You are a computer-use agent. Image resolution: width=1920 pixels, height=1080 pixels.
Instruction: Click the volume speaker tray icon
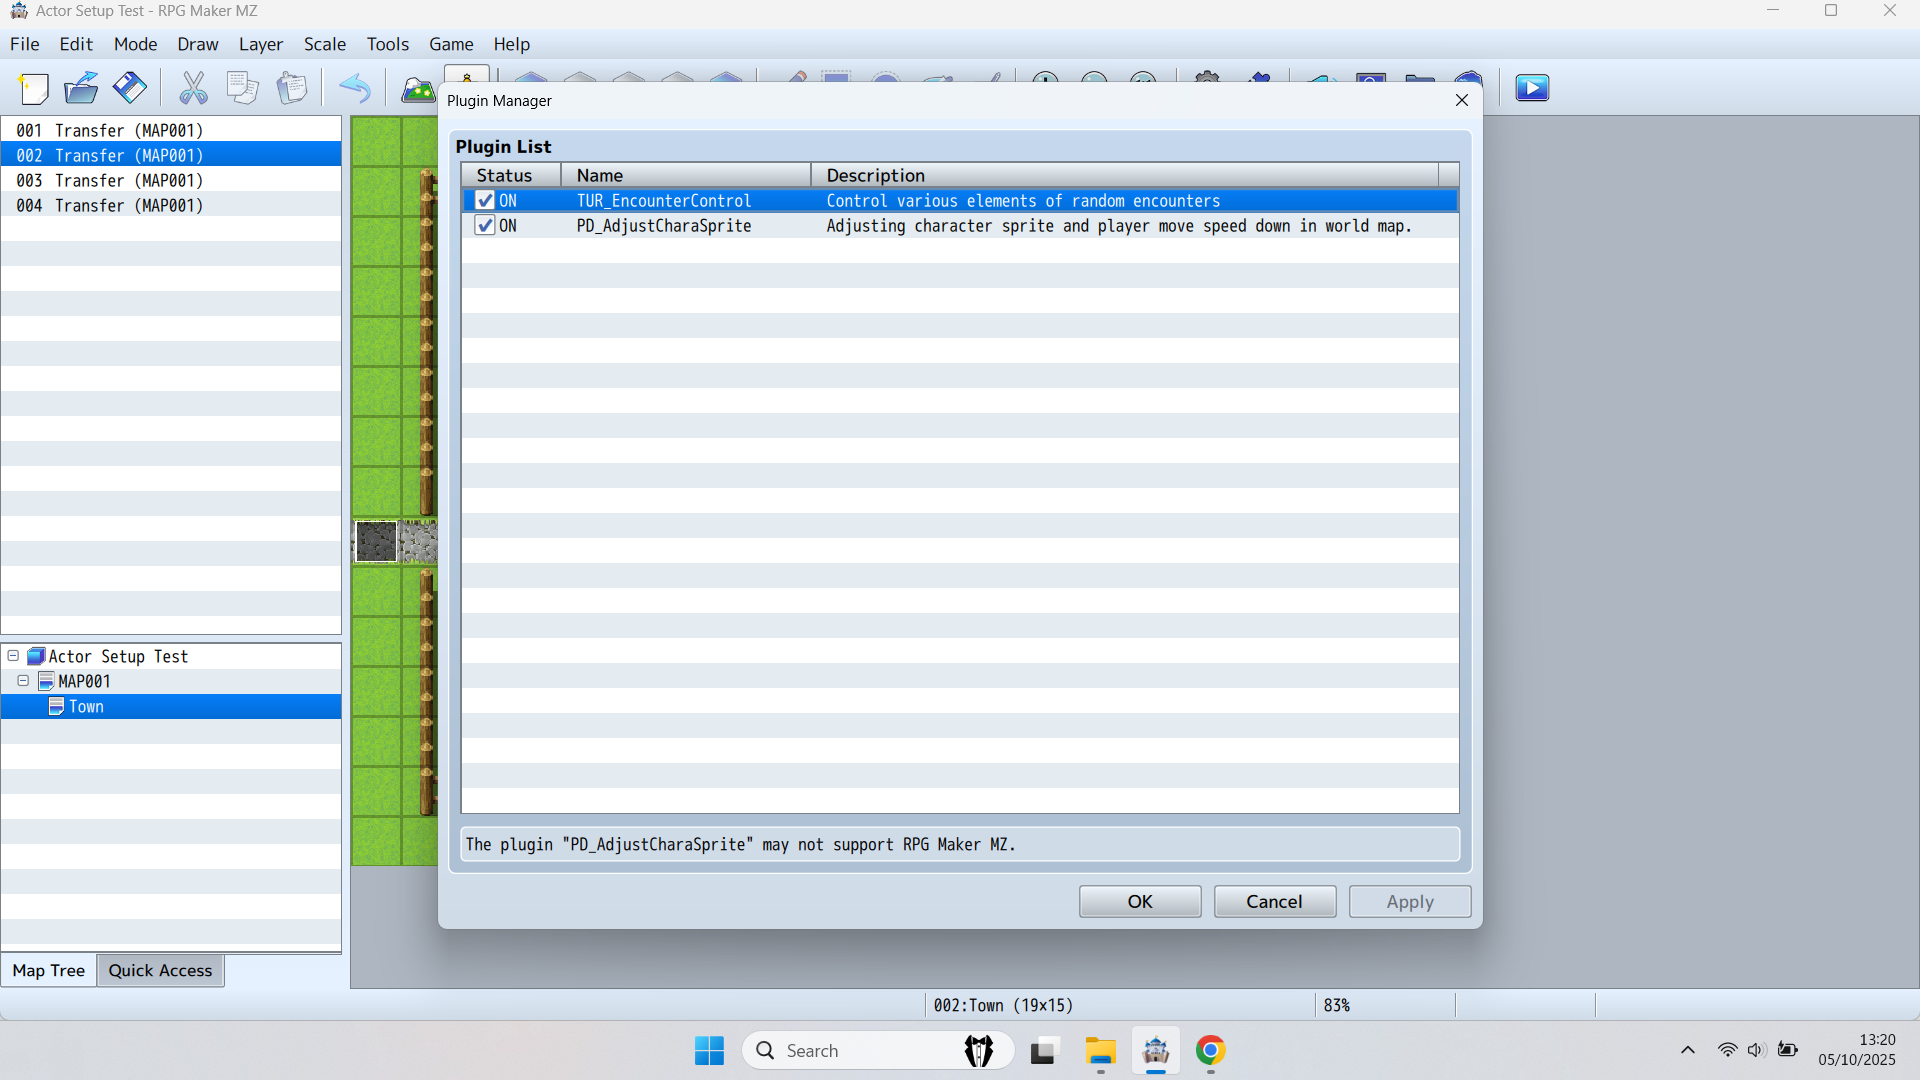(x=1756, y=1050)
